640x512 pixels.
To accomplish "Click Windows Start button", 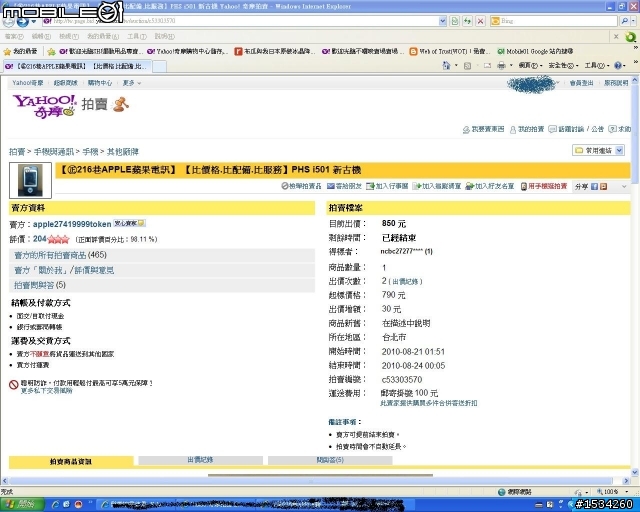I will pyautogui.click(x=21, y=505).
